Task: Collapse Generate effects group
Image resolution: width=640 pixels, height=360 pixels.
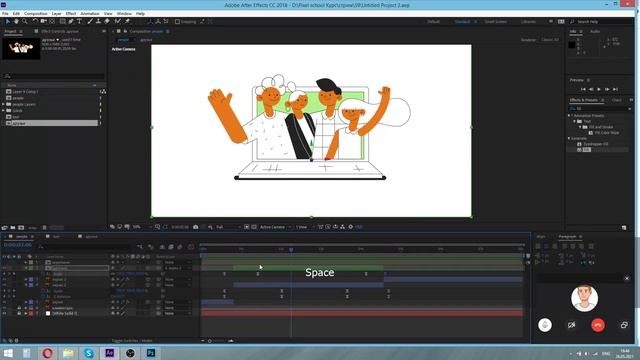Action: click(569, 138)
